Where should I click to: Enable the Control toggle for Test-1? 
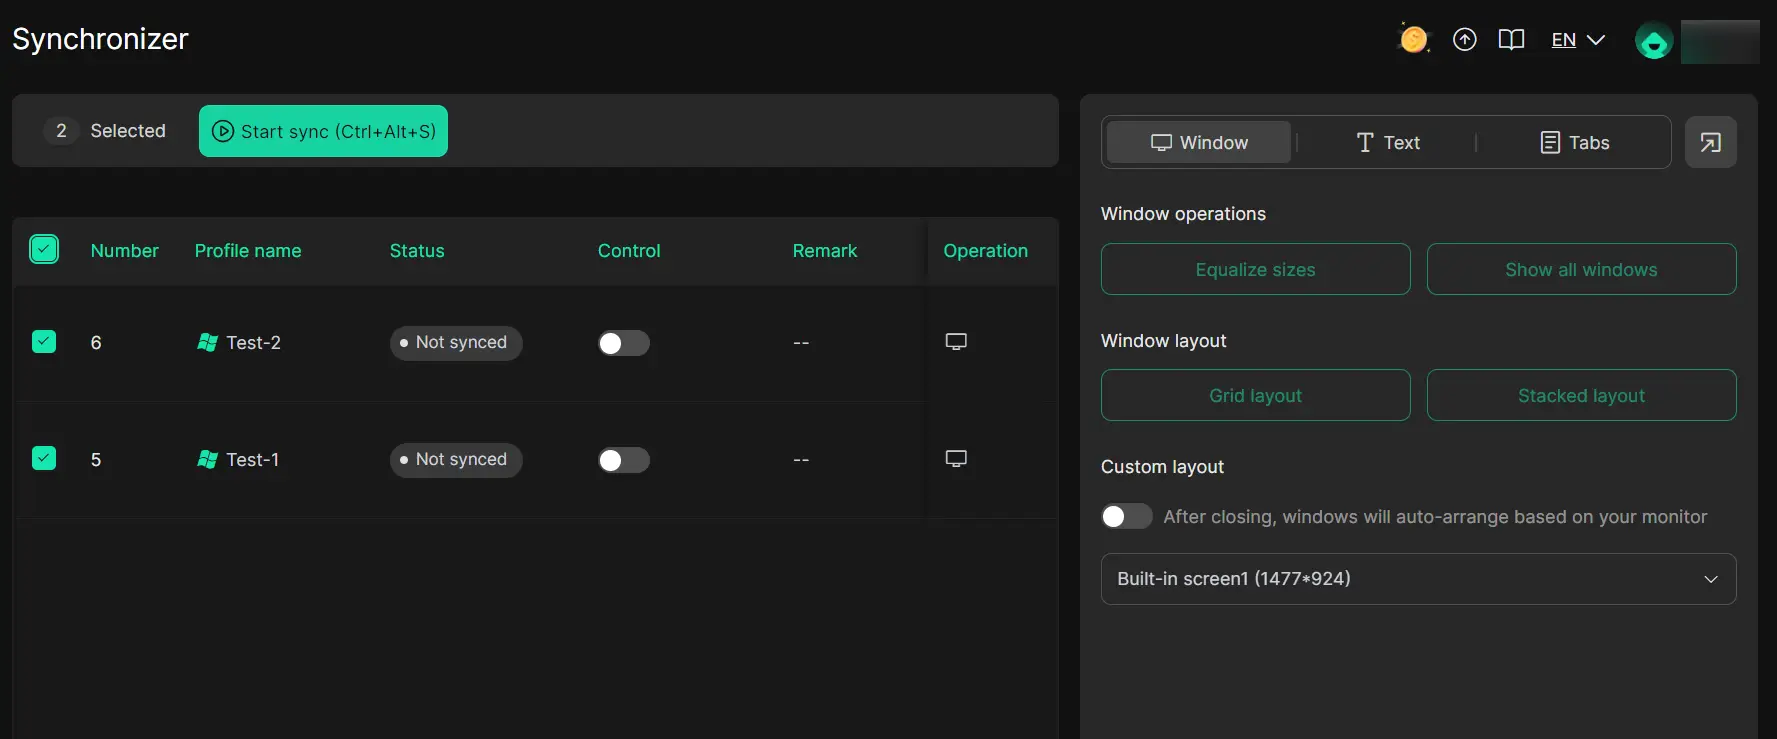click(x=623, y=460)
